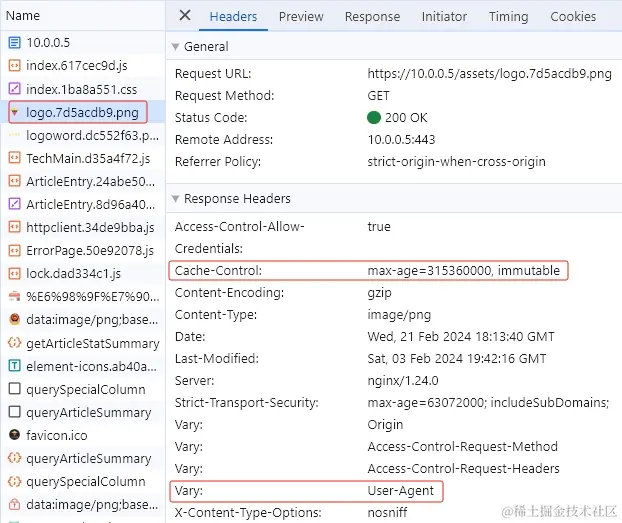
Task: Click the script icon for TechMain.d35a4f72.js
Action: [14, 158]
